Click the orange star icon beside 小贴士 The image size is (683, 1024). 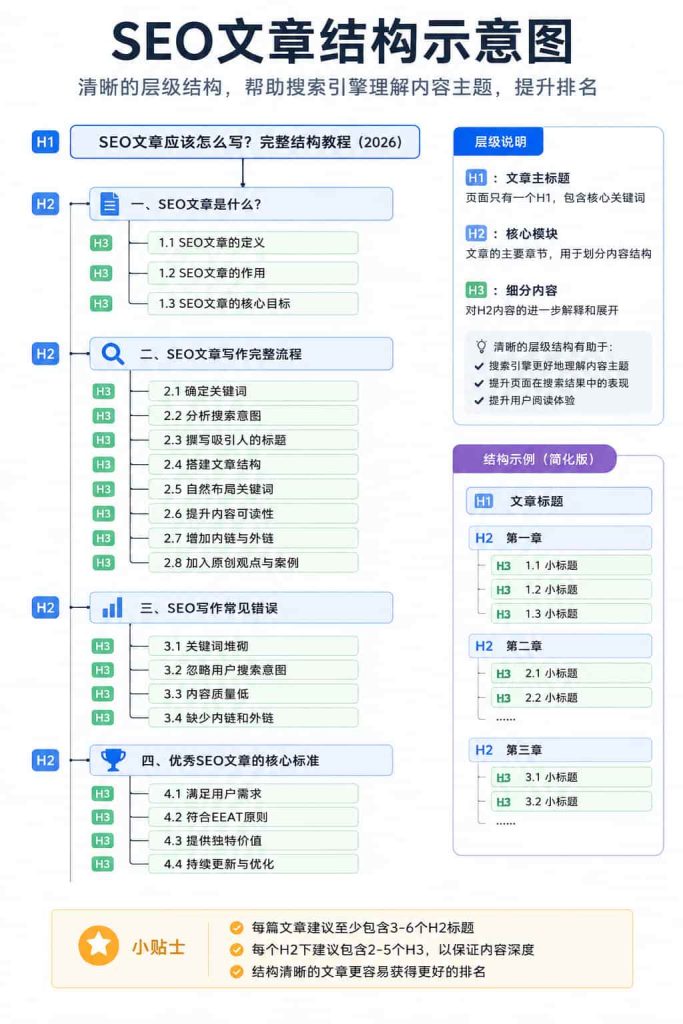click(x=99, y=944)
